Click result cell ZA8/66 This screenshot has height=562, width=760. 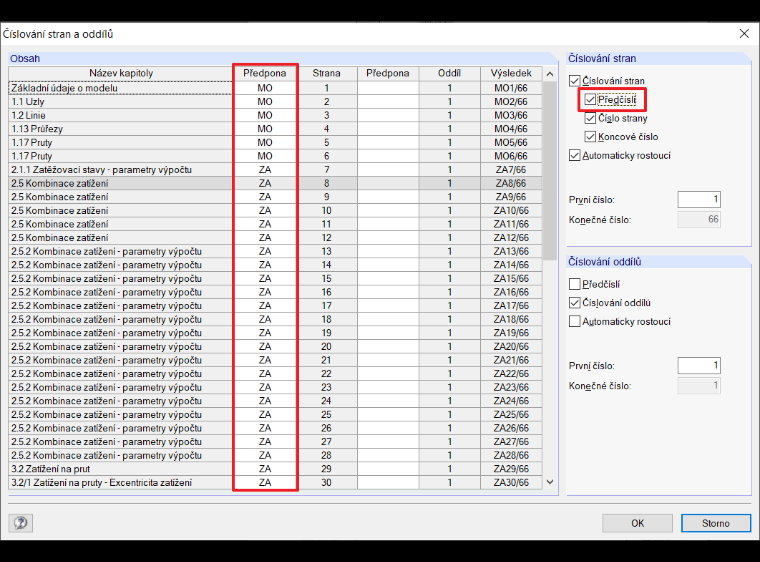[x=511, y=183]
